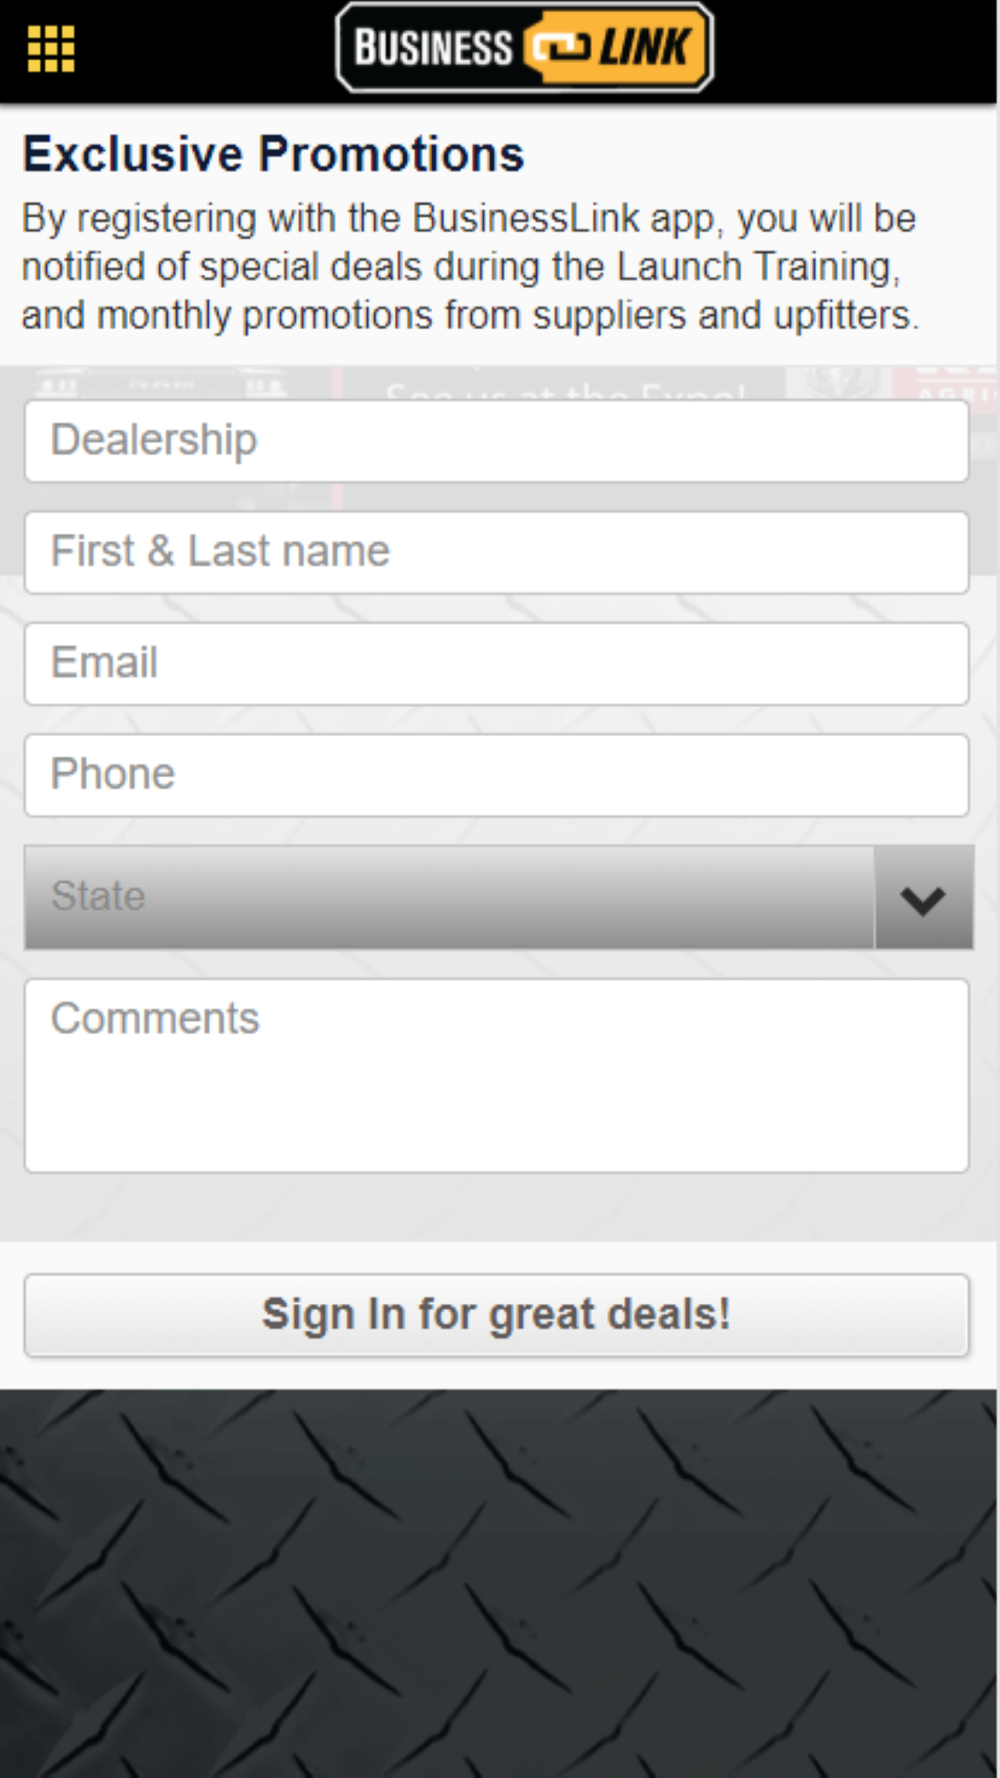Click empty black header area right of logo
This screenshot has height=1778, width=1000.
point(855,50)
